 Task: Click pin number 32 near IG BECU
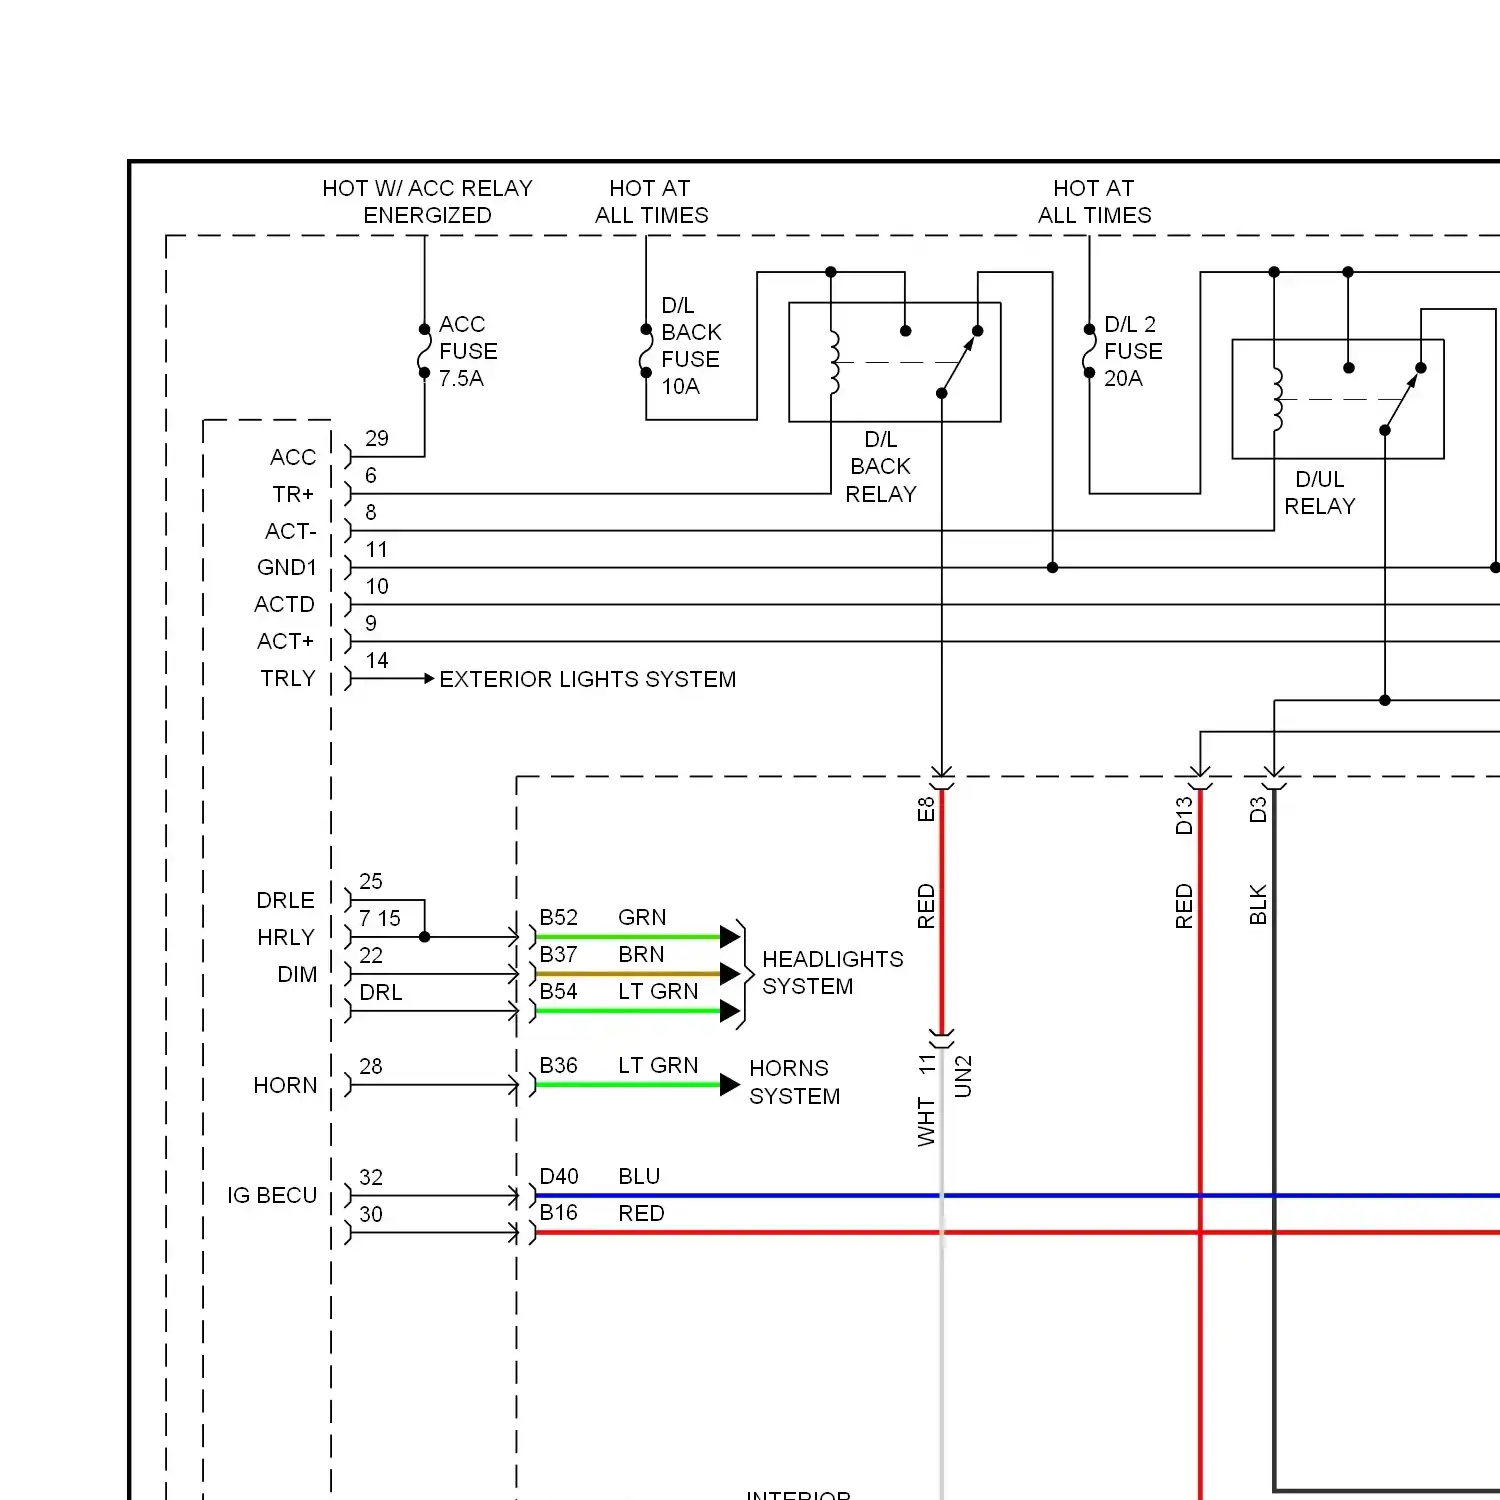click(371, 1177)
